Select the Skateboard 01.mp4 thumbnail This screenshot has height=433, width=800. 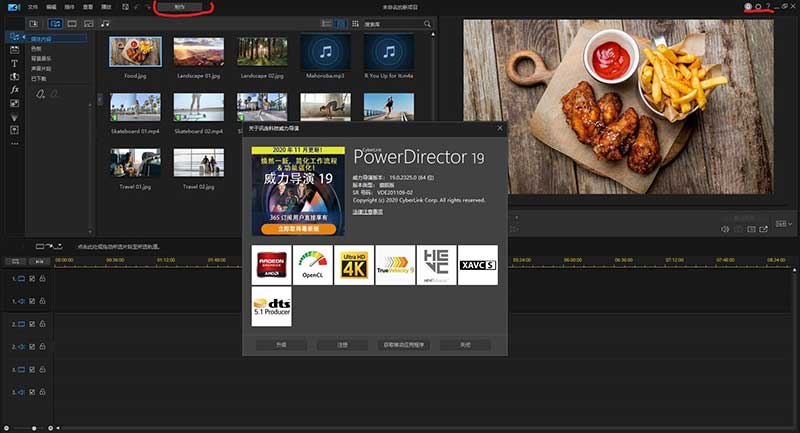[x=135, y=107]
